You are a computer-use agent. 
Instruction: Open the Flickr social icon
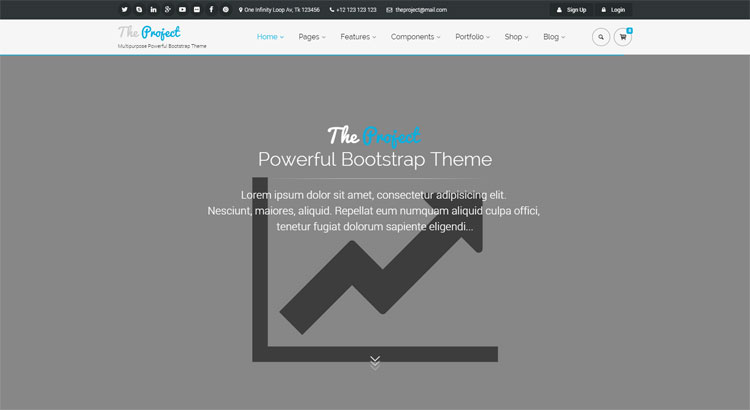coord(197,10)
